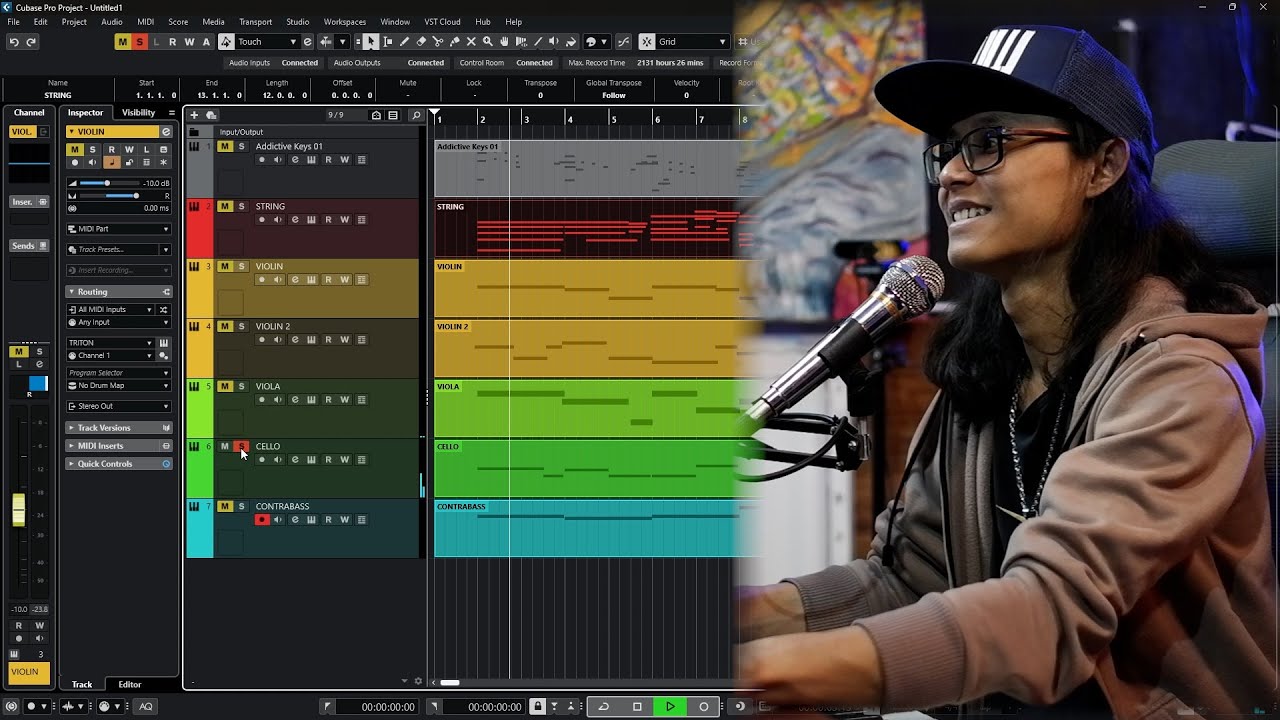Click the Add Track plus icon
Screen dimensions: 1280x720
194,115
